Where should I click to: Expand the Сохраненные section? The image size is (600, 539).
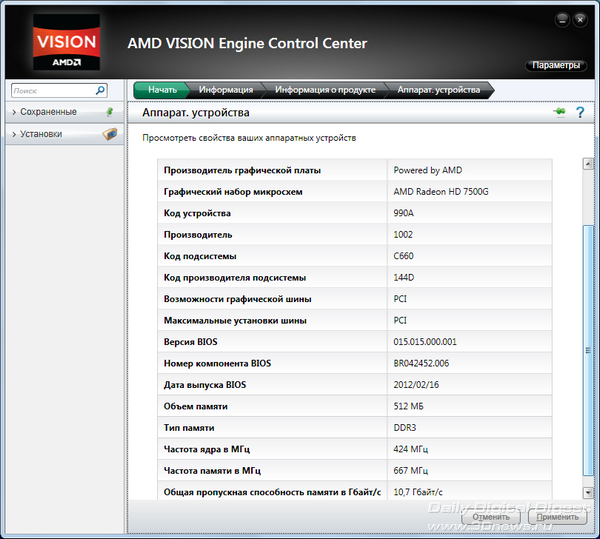coord(64,112)
